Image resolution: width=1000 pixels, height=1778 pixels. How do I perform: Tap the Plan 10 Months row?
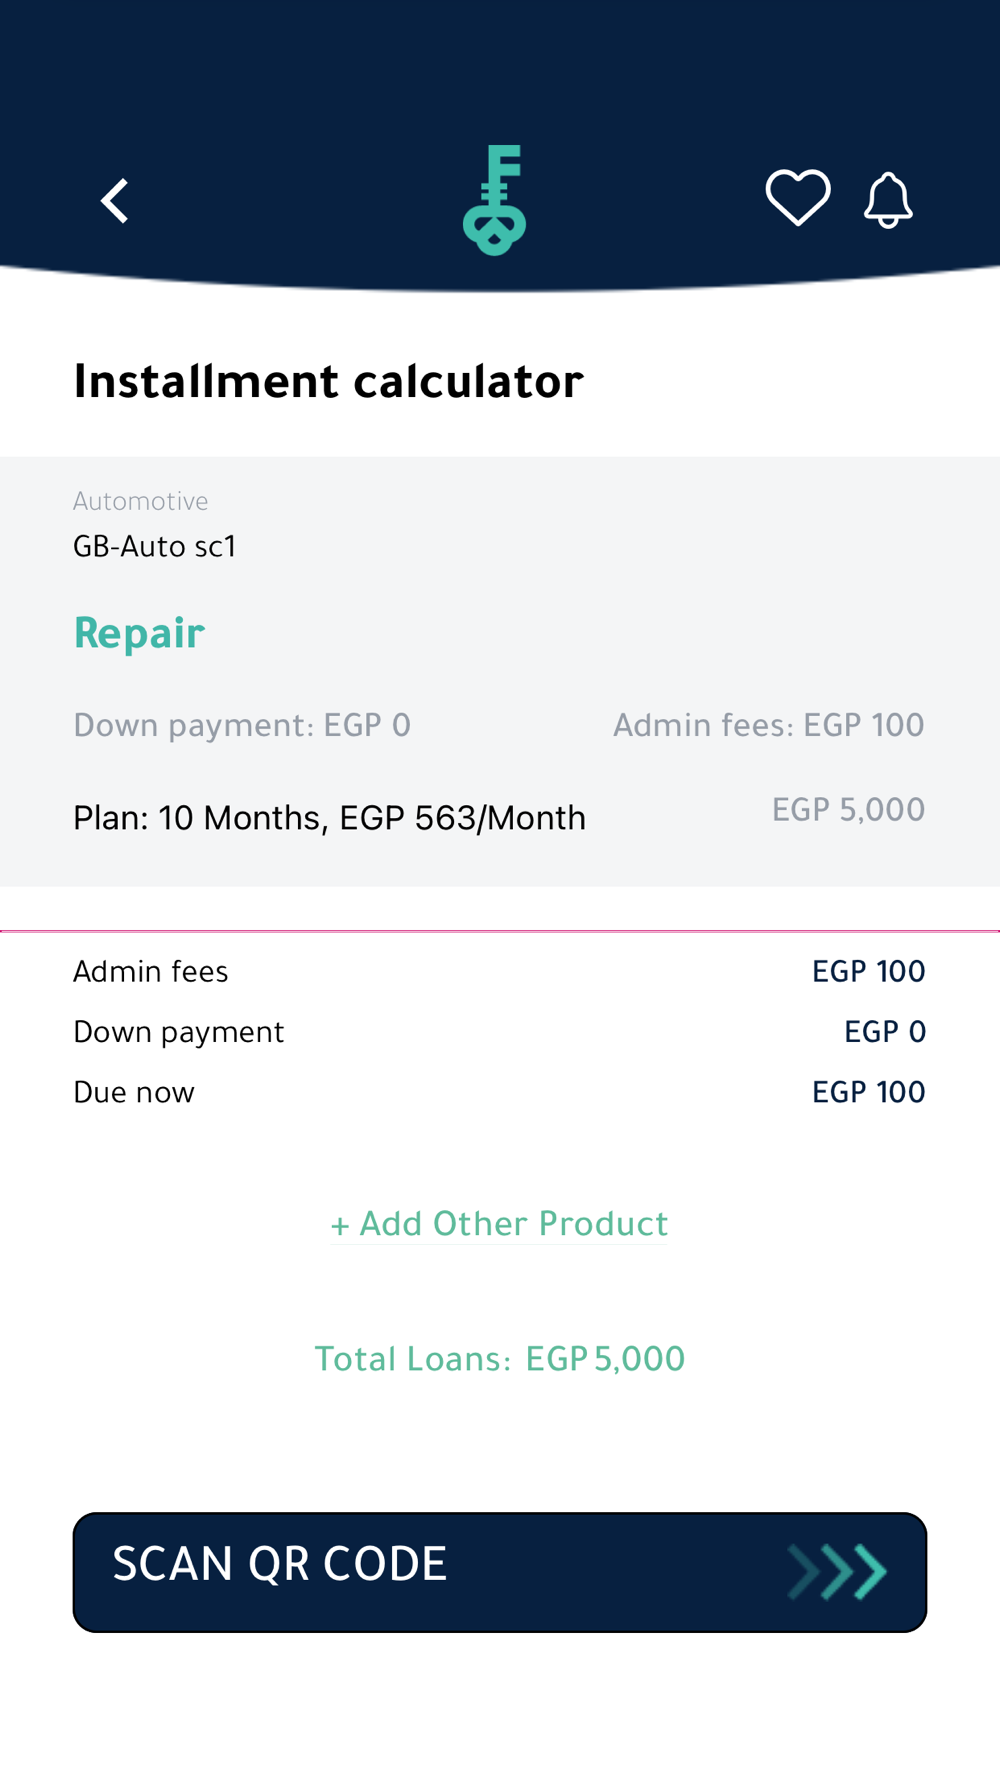[329, 818]
